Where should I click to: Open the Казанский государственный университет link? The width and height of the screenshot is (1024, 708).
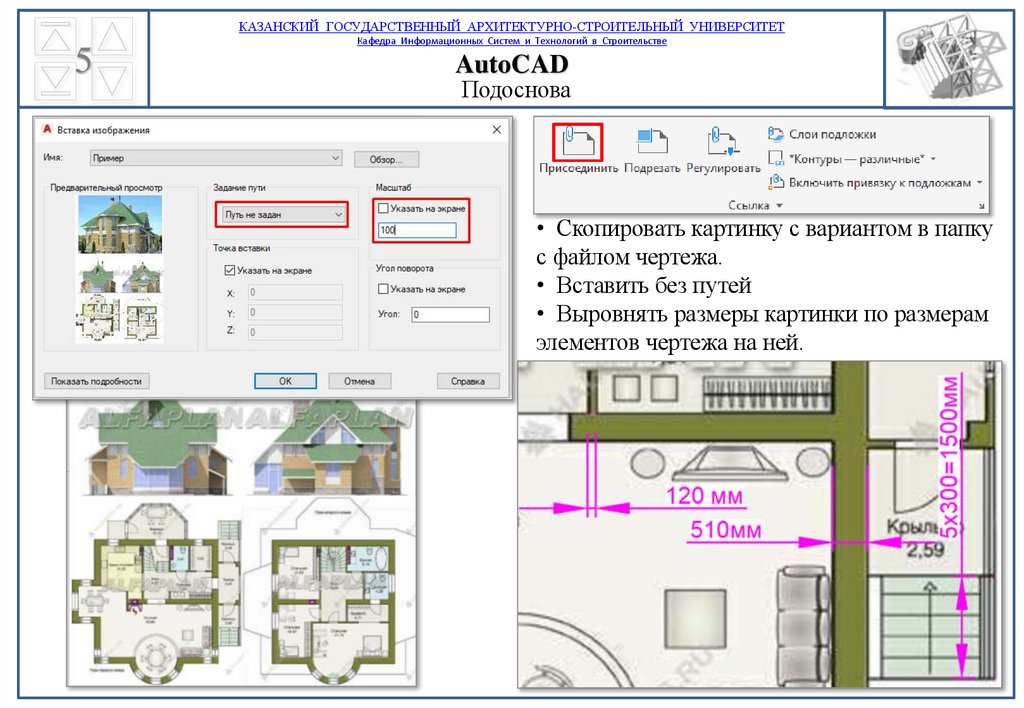(x=511, y=27)
